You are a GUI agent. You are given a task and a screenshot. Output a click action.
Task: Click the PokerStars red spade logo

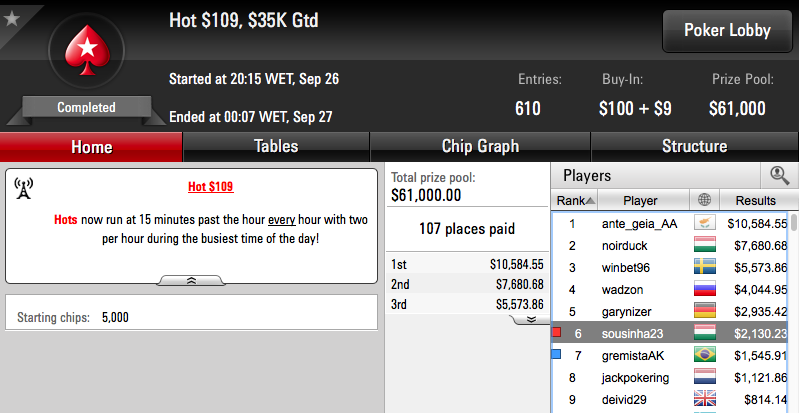coord(87,50)
